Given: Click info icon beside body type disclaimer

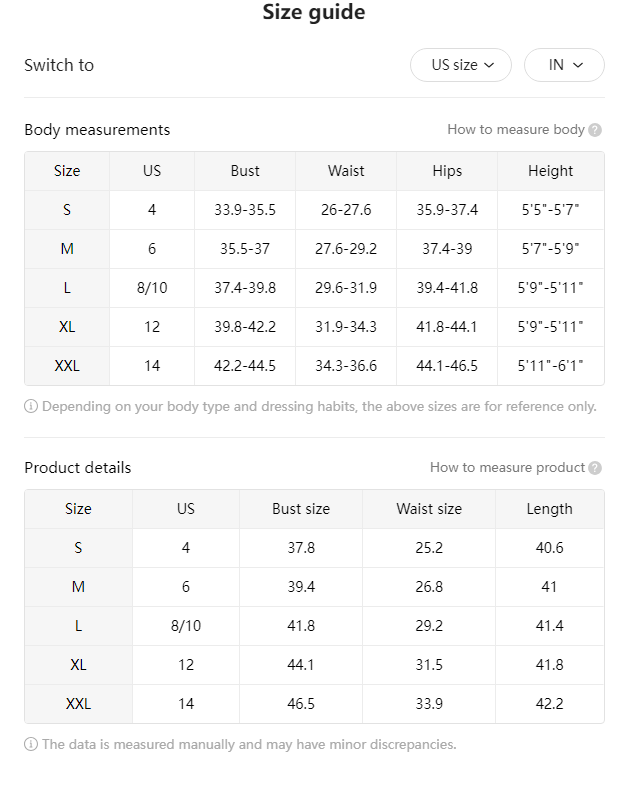Looking at the screenshot, I should click(31, 406).
